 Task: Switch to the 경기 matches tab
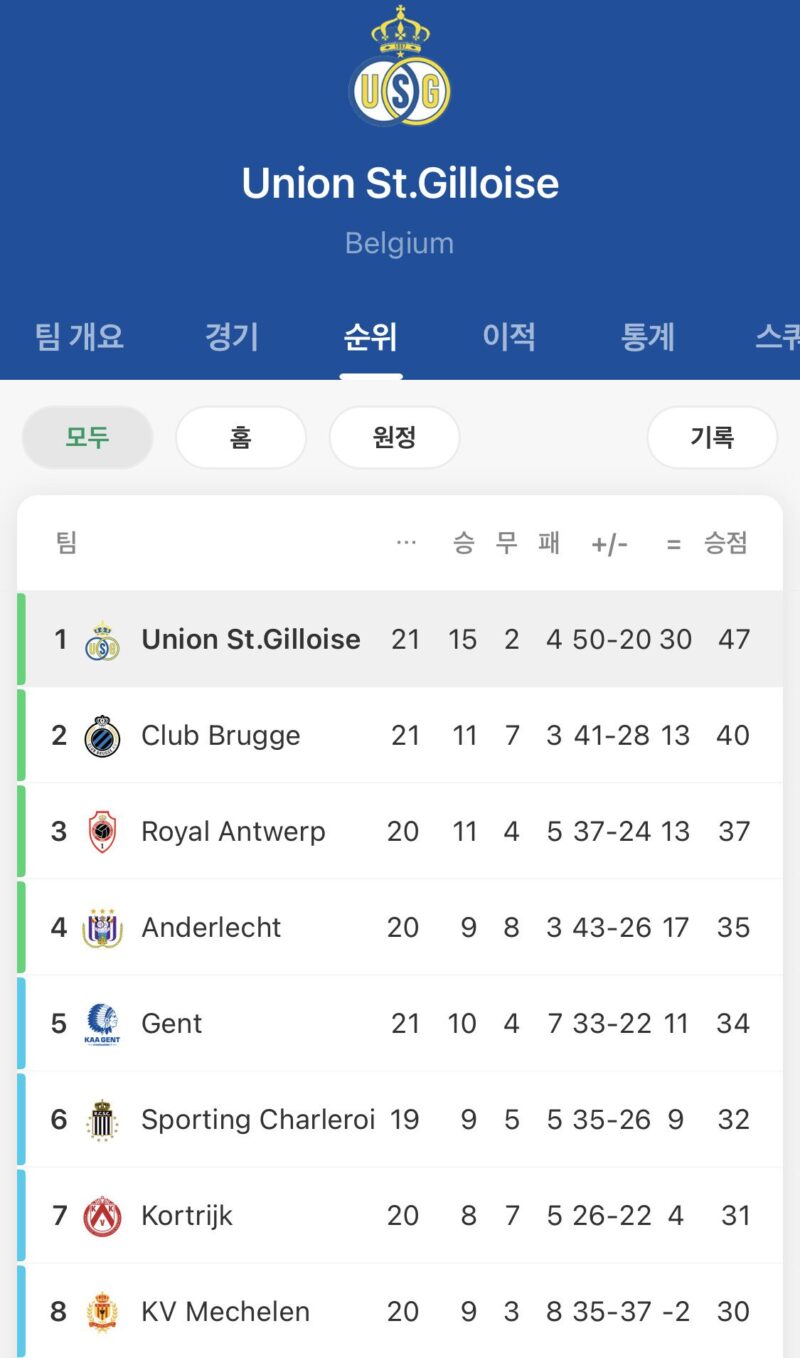click(232, 337)
